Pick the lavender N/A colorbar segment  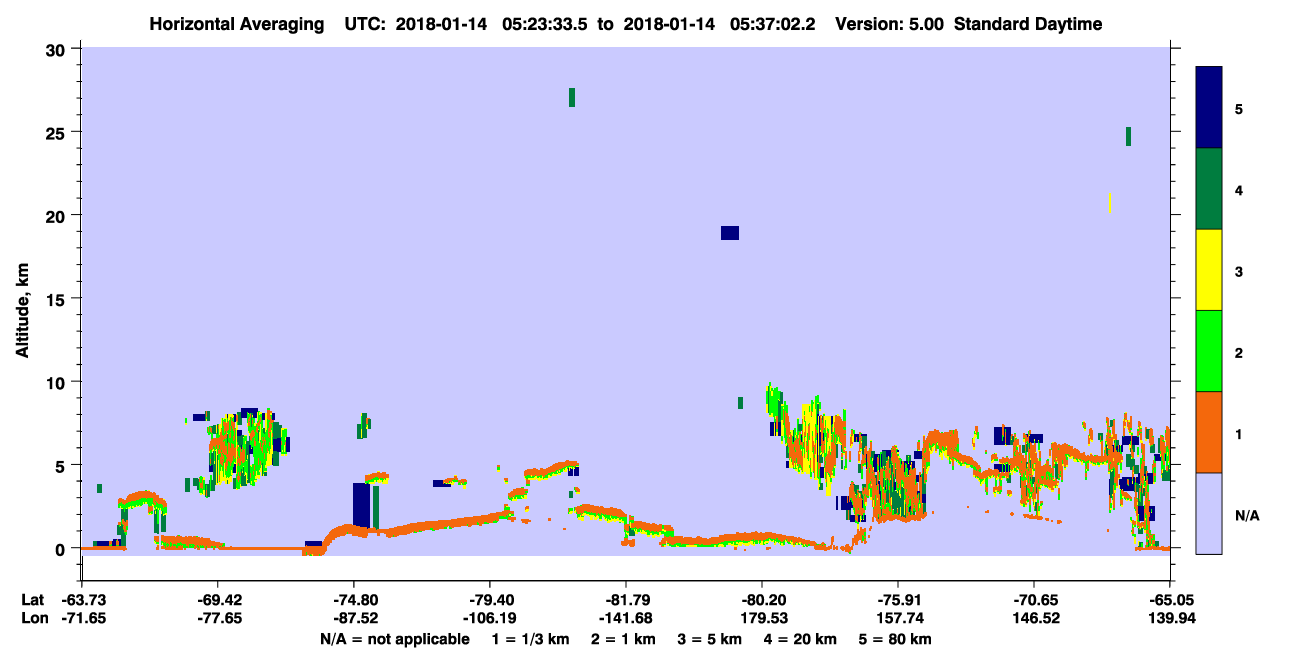point(1209,513)
